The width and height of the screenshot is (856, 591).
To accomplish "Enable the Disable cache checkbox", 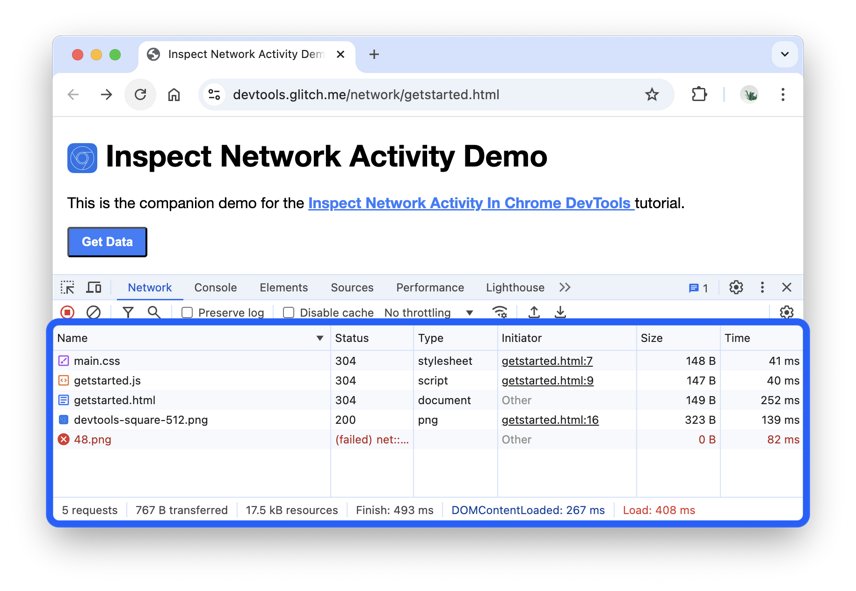I will pyautogui.click(x=288, y=313).
